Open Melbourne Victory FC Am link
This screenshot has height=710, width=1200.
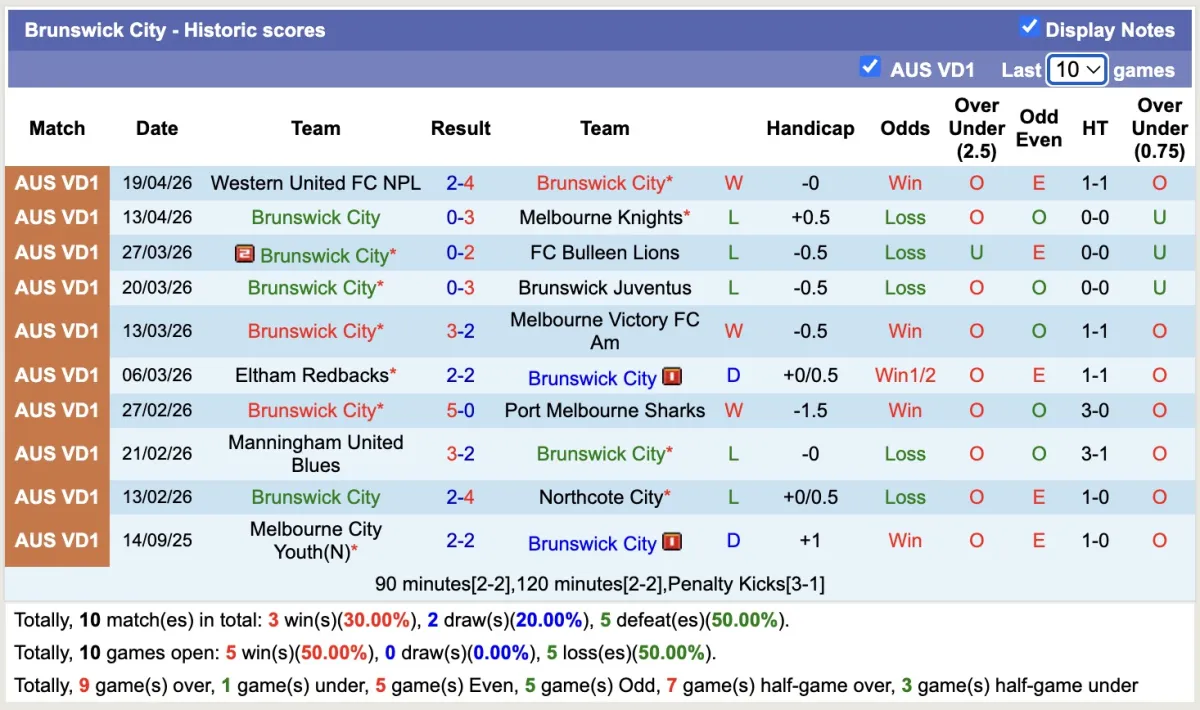point(605,331)
